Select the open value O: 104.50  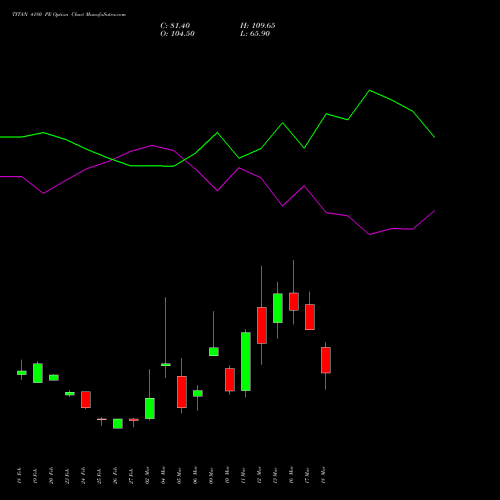click(177, 34)
